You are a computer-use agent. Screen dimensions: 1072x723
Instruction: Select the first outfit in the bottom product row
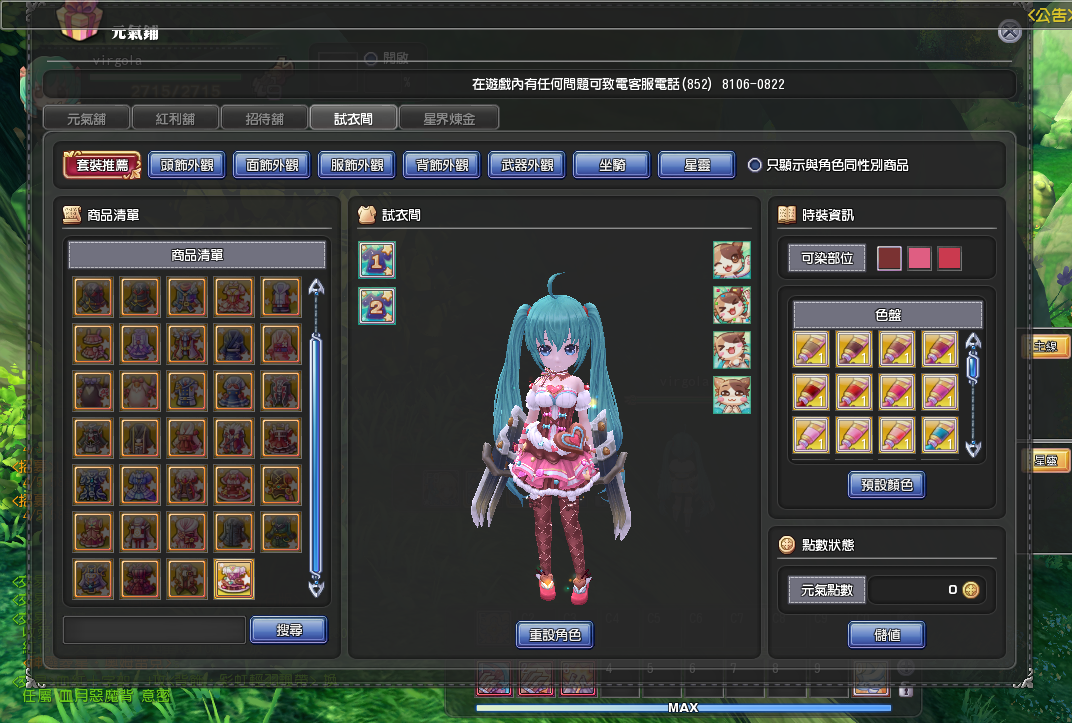(x=92, y=579)
